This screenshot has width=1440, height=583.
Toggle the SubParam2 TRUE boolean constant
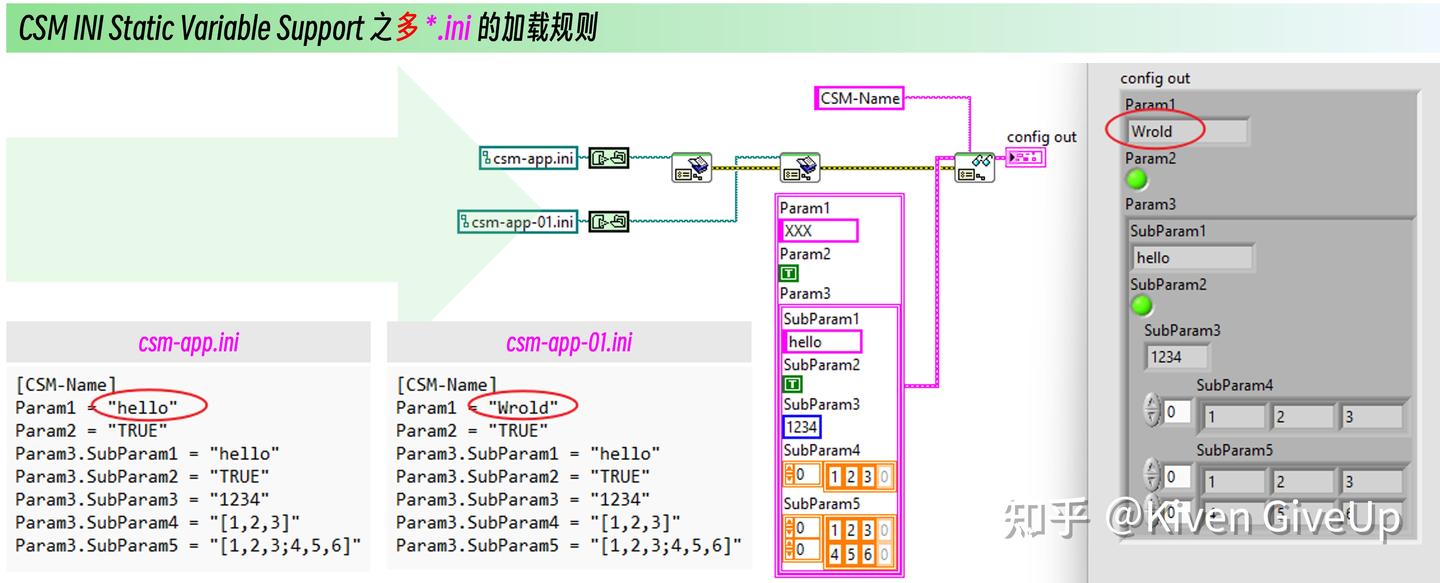click(x=792, y=384)
